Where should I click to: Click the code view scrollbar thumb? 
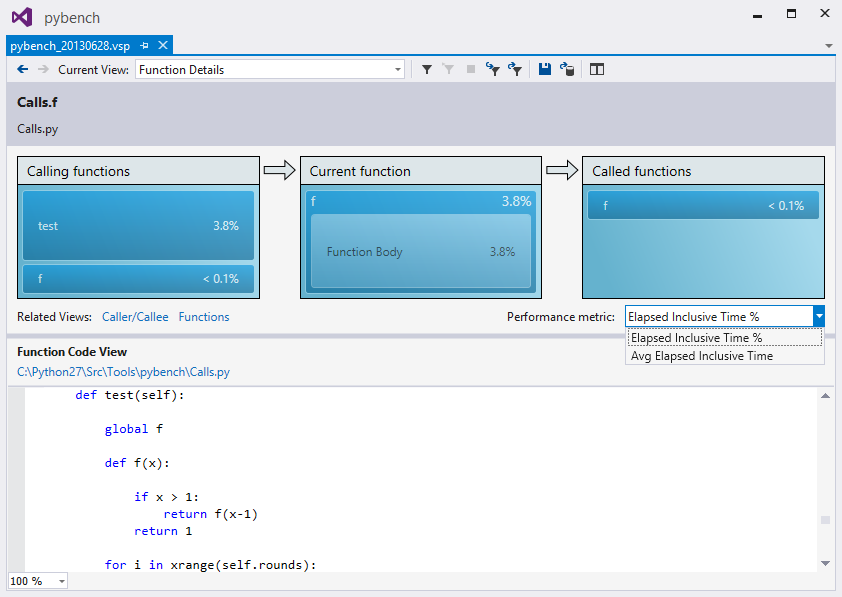pyautogui.click(x=825, y=520)
